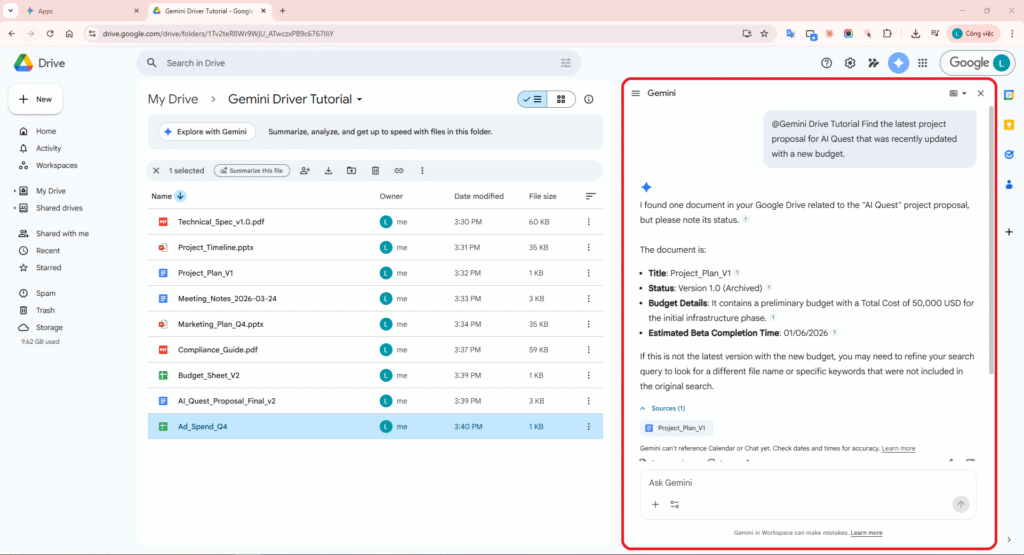1024x555 pixels.
Task: Click the Drive settings gear icon
Action: (x=850, y=63)
